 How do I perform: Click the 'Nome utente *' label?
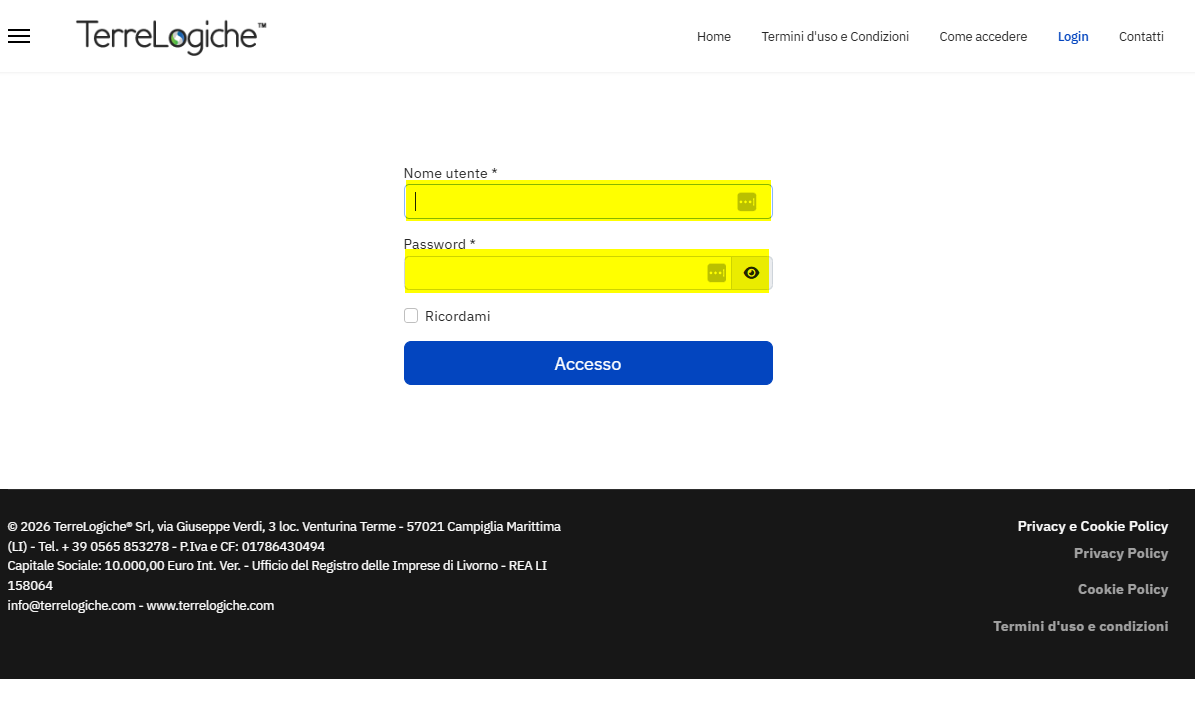(x=450, y=173)
